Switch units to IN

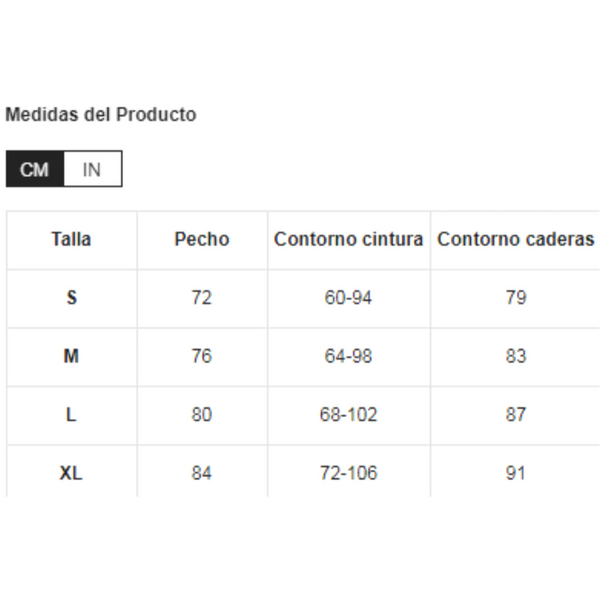(x=92, y=169)
